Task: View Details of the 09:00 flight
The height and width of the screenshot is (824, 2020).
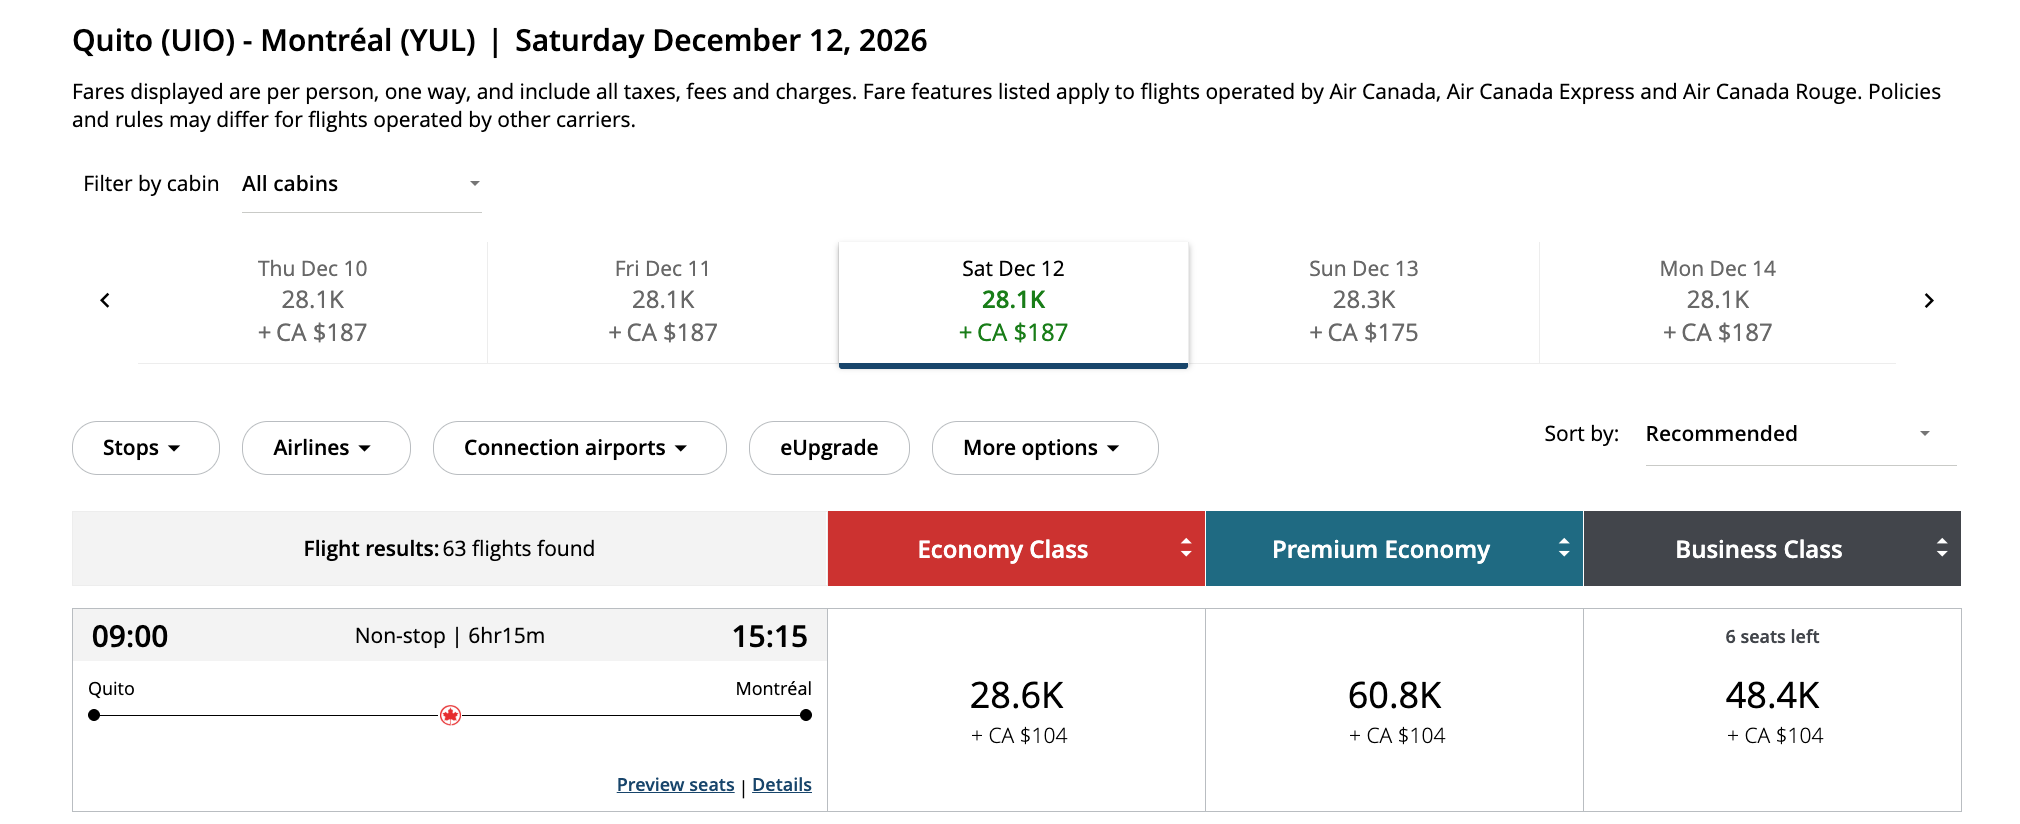Action: [781, 784]
